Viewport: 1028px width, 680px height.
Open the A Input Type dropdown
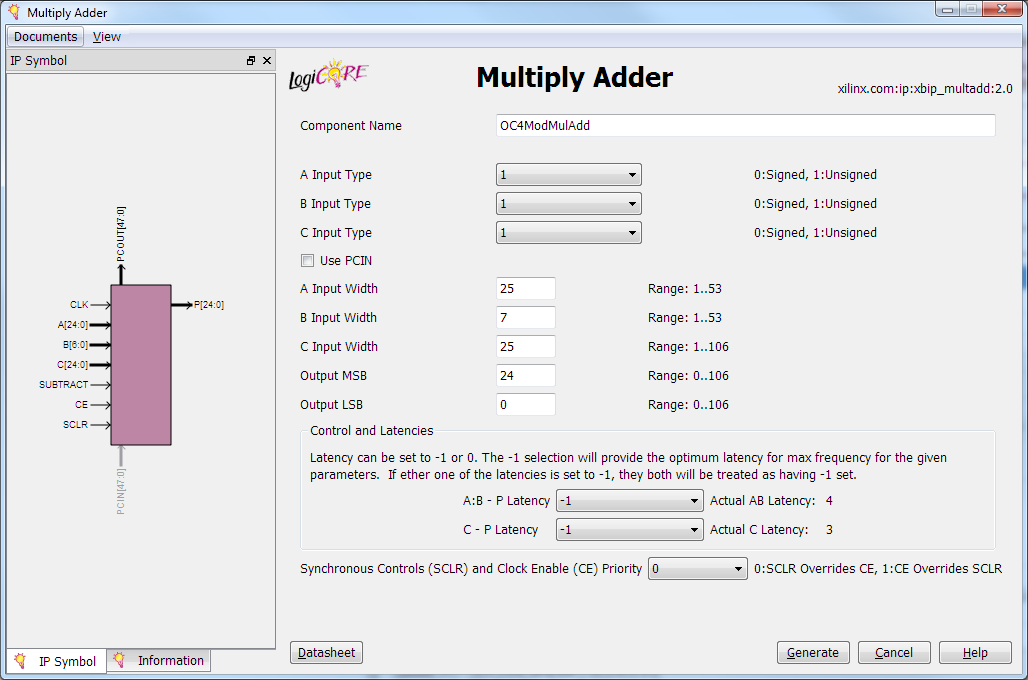click(568, 174)
